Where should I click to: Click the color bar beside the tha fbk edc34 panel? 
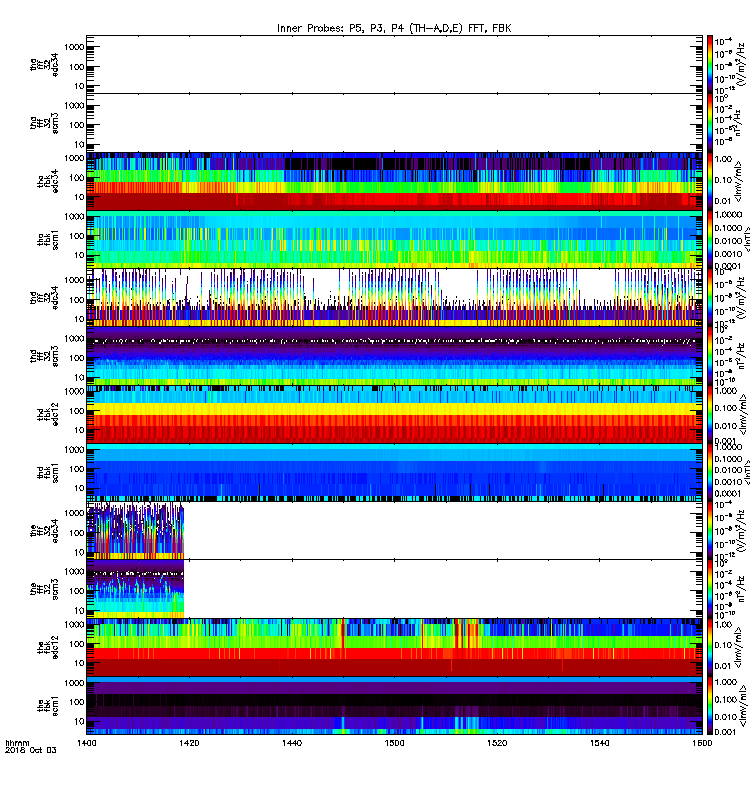[x=709, y=181]
